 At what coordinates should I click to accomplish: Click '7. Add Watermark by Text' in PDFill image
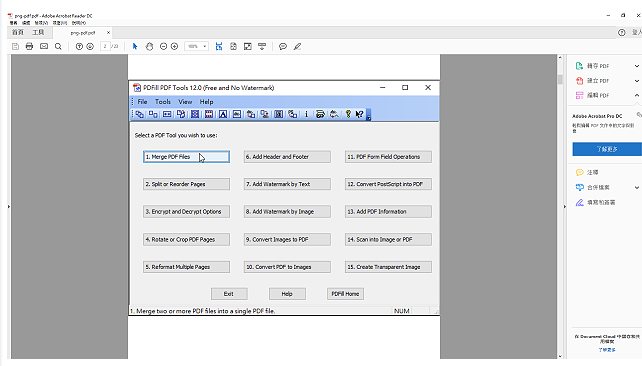[287, 184]
